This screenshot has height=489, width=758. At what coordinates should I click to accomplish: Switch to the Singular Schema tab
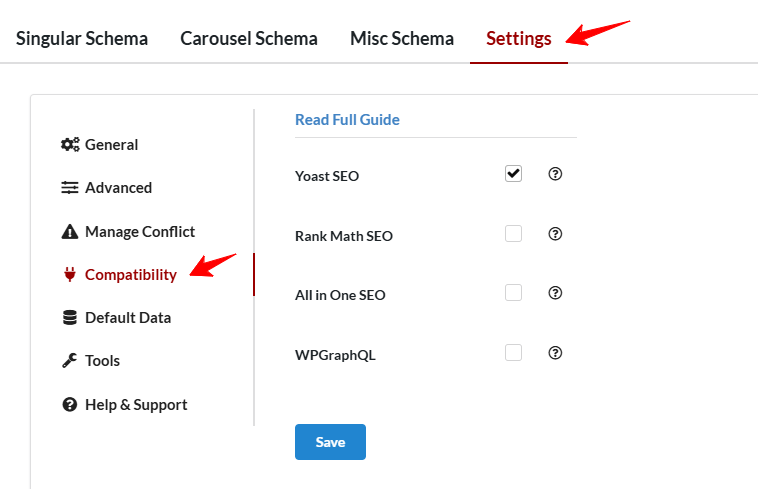(82, 39)
